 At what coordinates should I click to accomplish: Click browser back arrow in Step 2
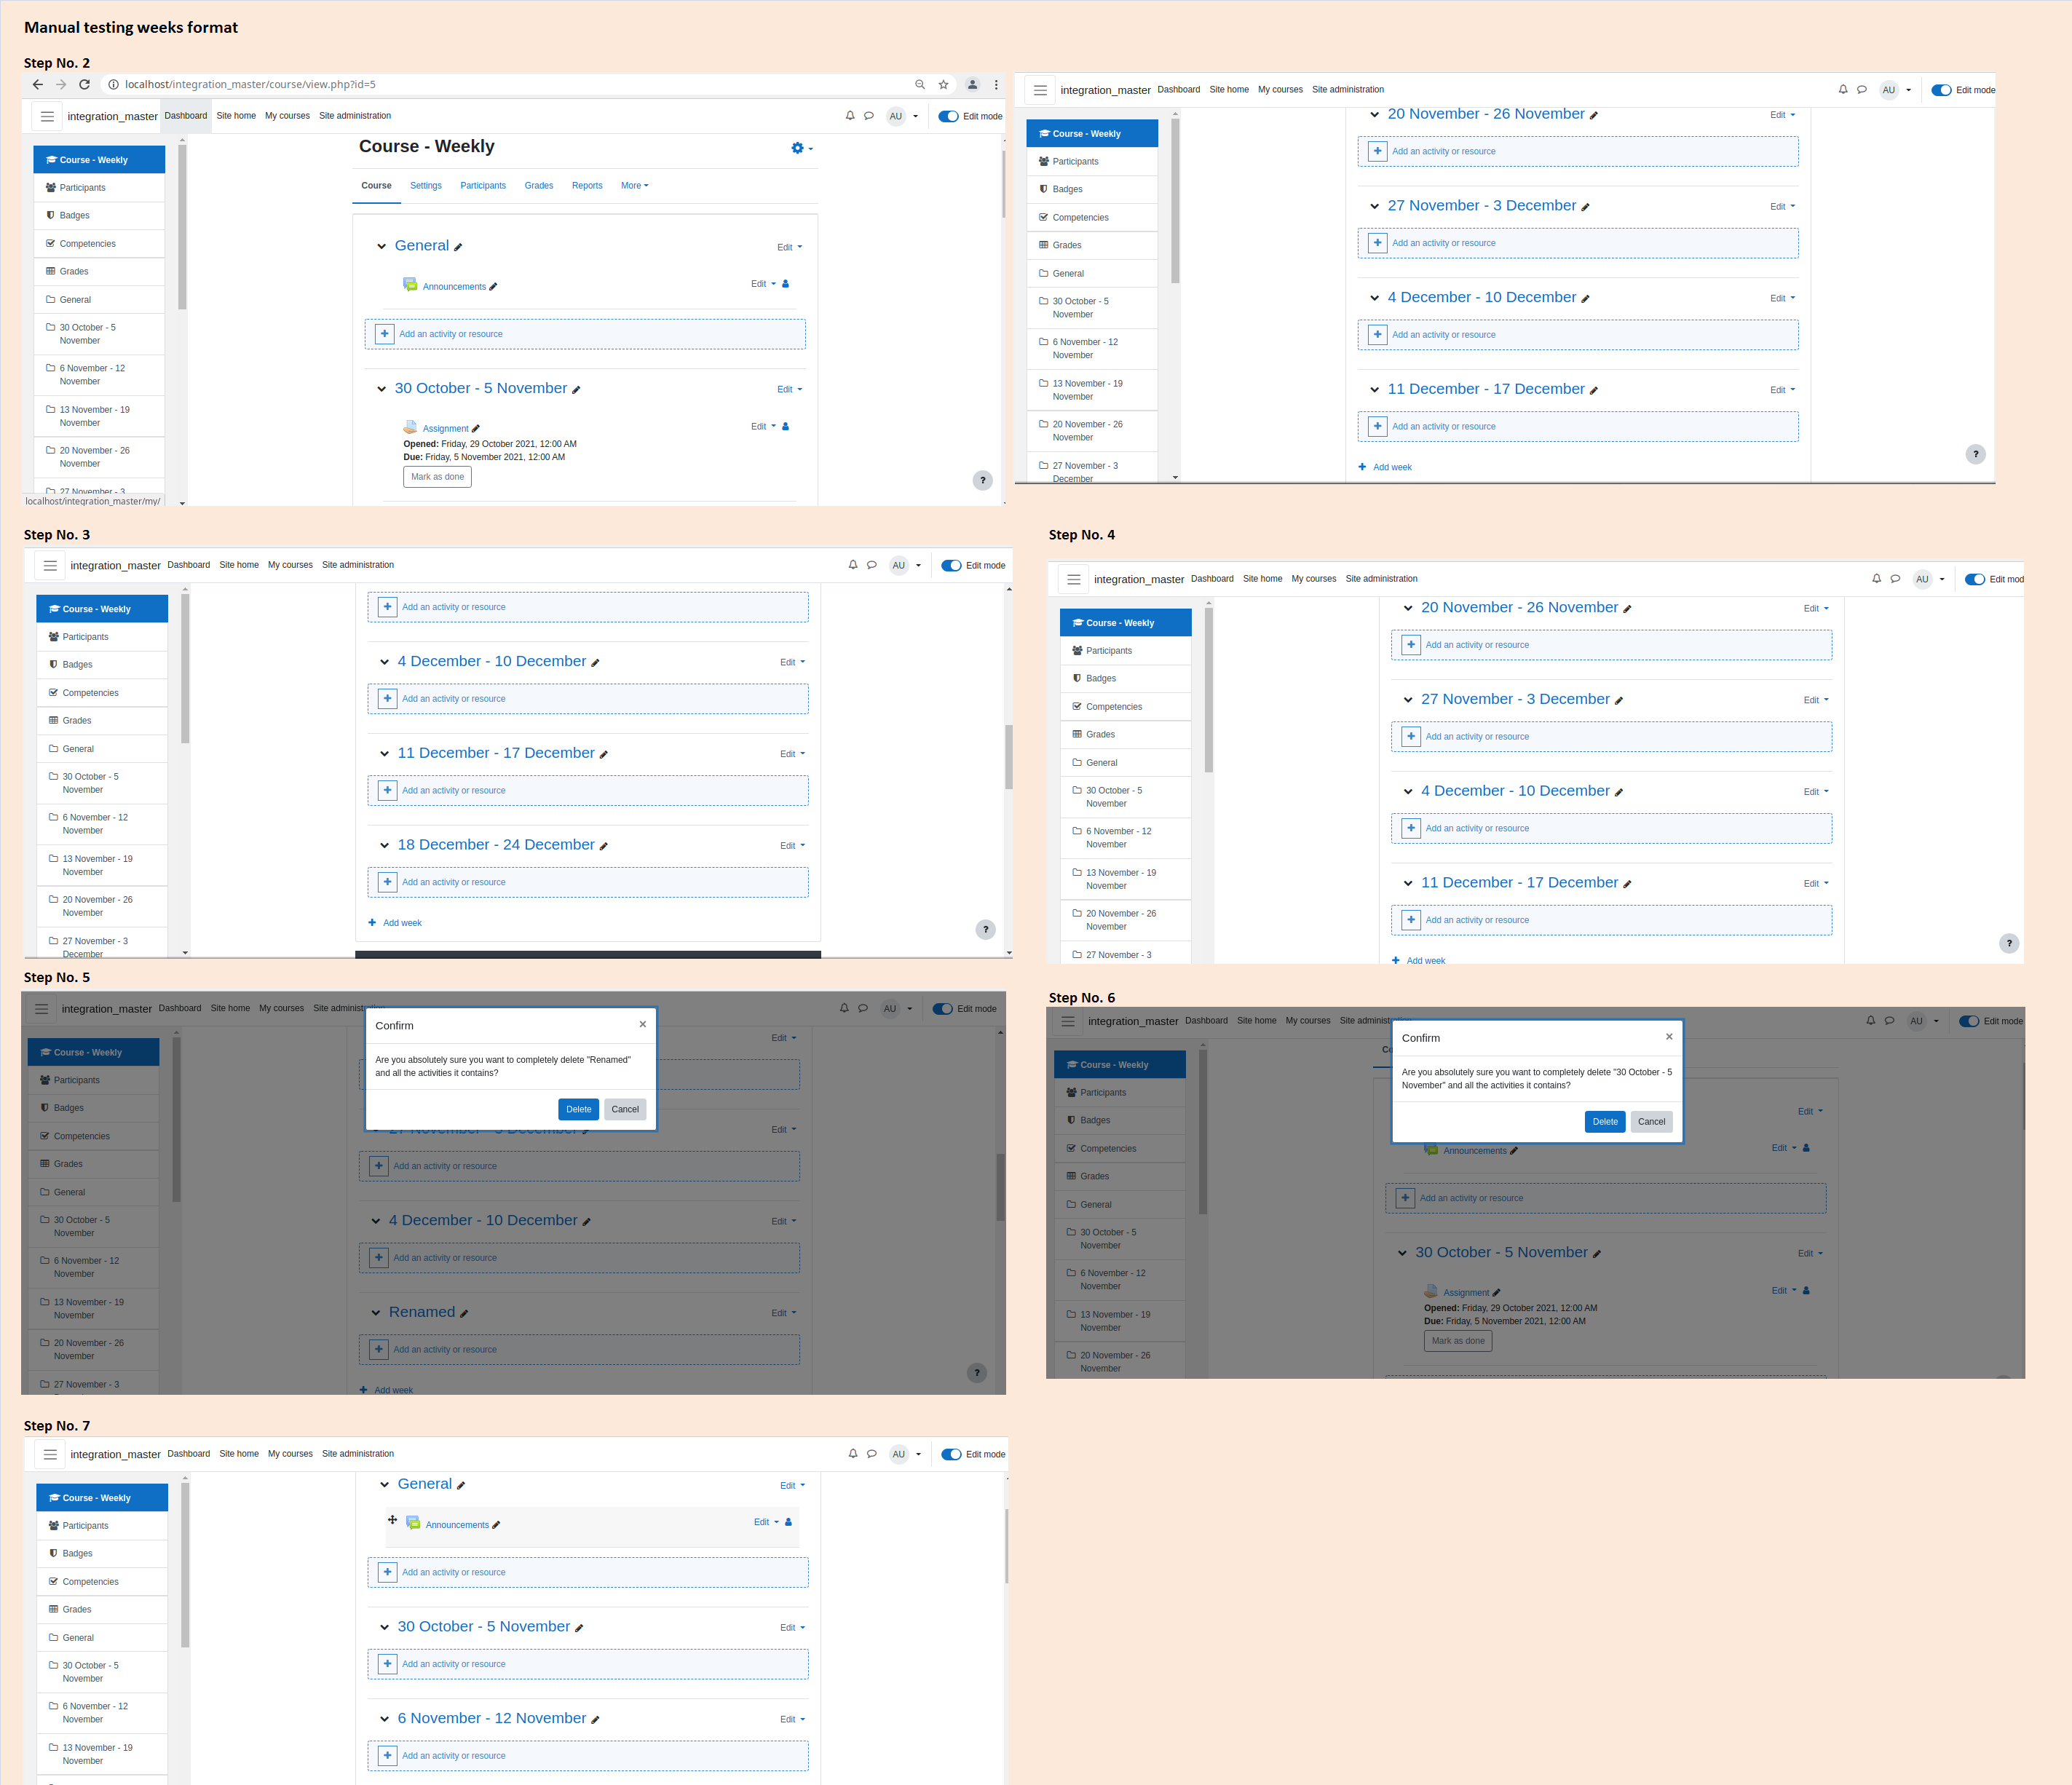click(38, 85)
